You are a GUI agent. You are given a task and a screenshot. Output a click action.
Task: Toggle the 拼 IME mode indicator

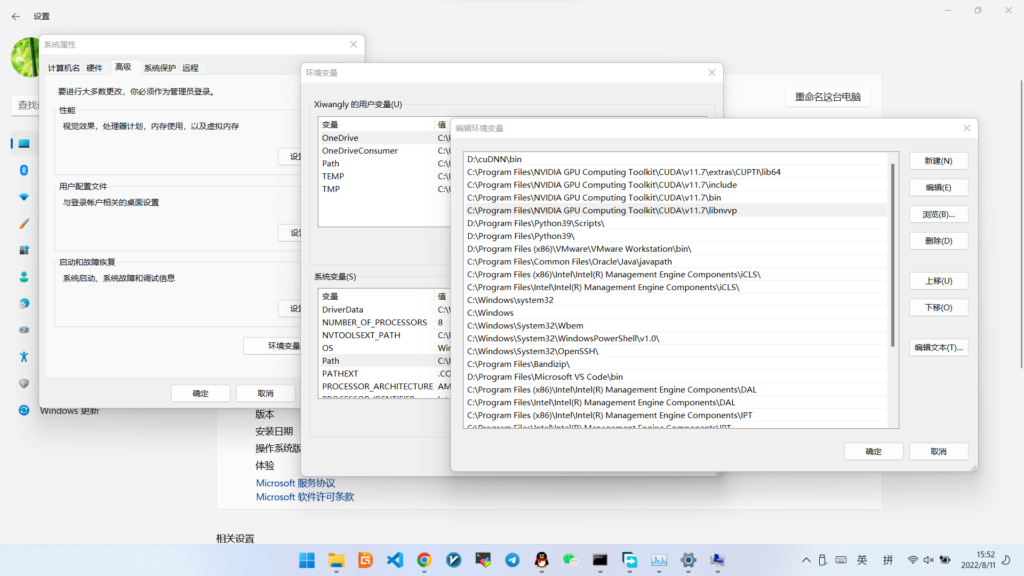[x=888, y=560]
